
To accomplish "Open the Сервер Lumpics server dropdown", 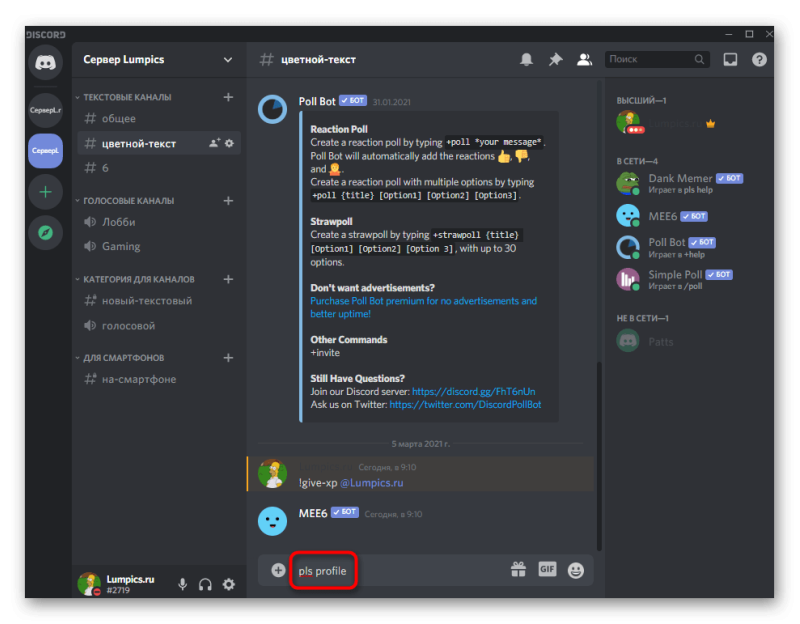I will click(228, 60).
